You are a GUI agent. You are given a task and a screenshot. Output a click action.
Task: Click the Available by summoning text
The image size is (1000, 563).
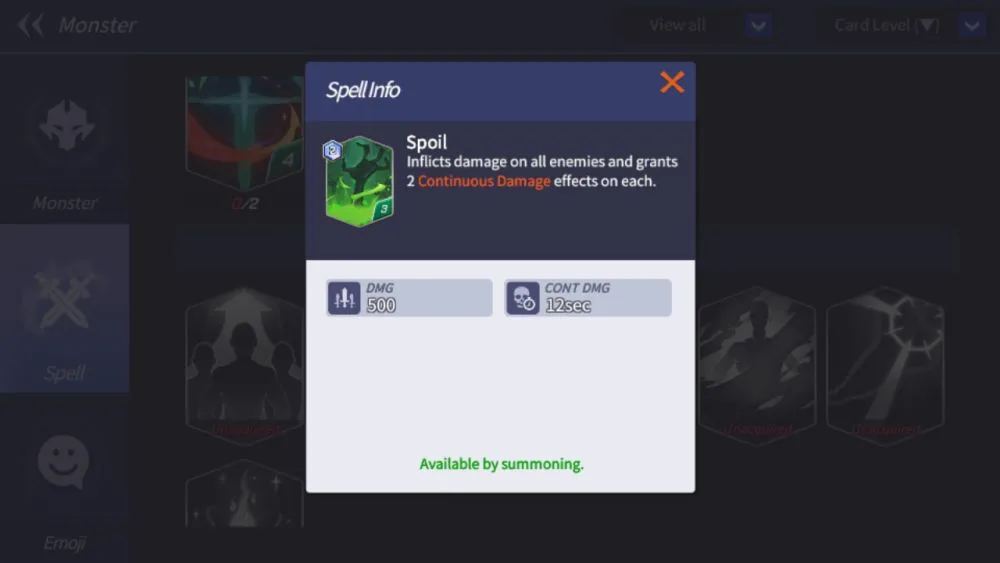pyautogui.click(x=501, y=464)
